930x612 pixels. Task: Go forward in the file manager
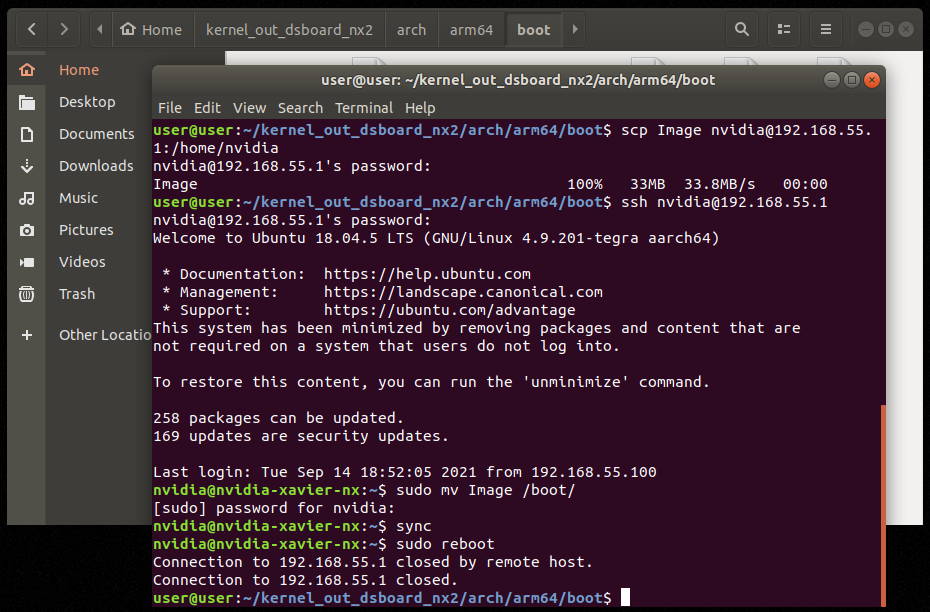coord(63,29)
